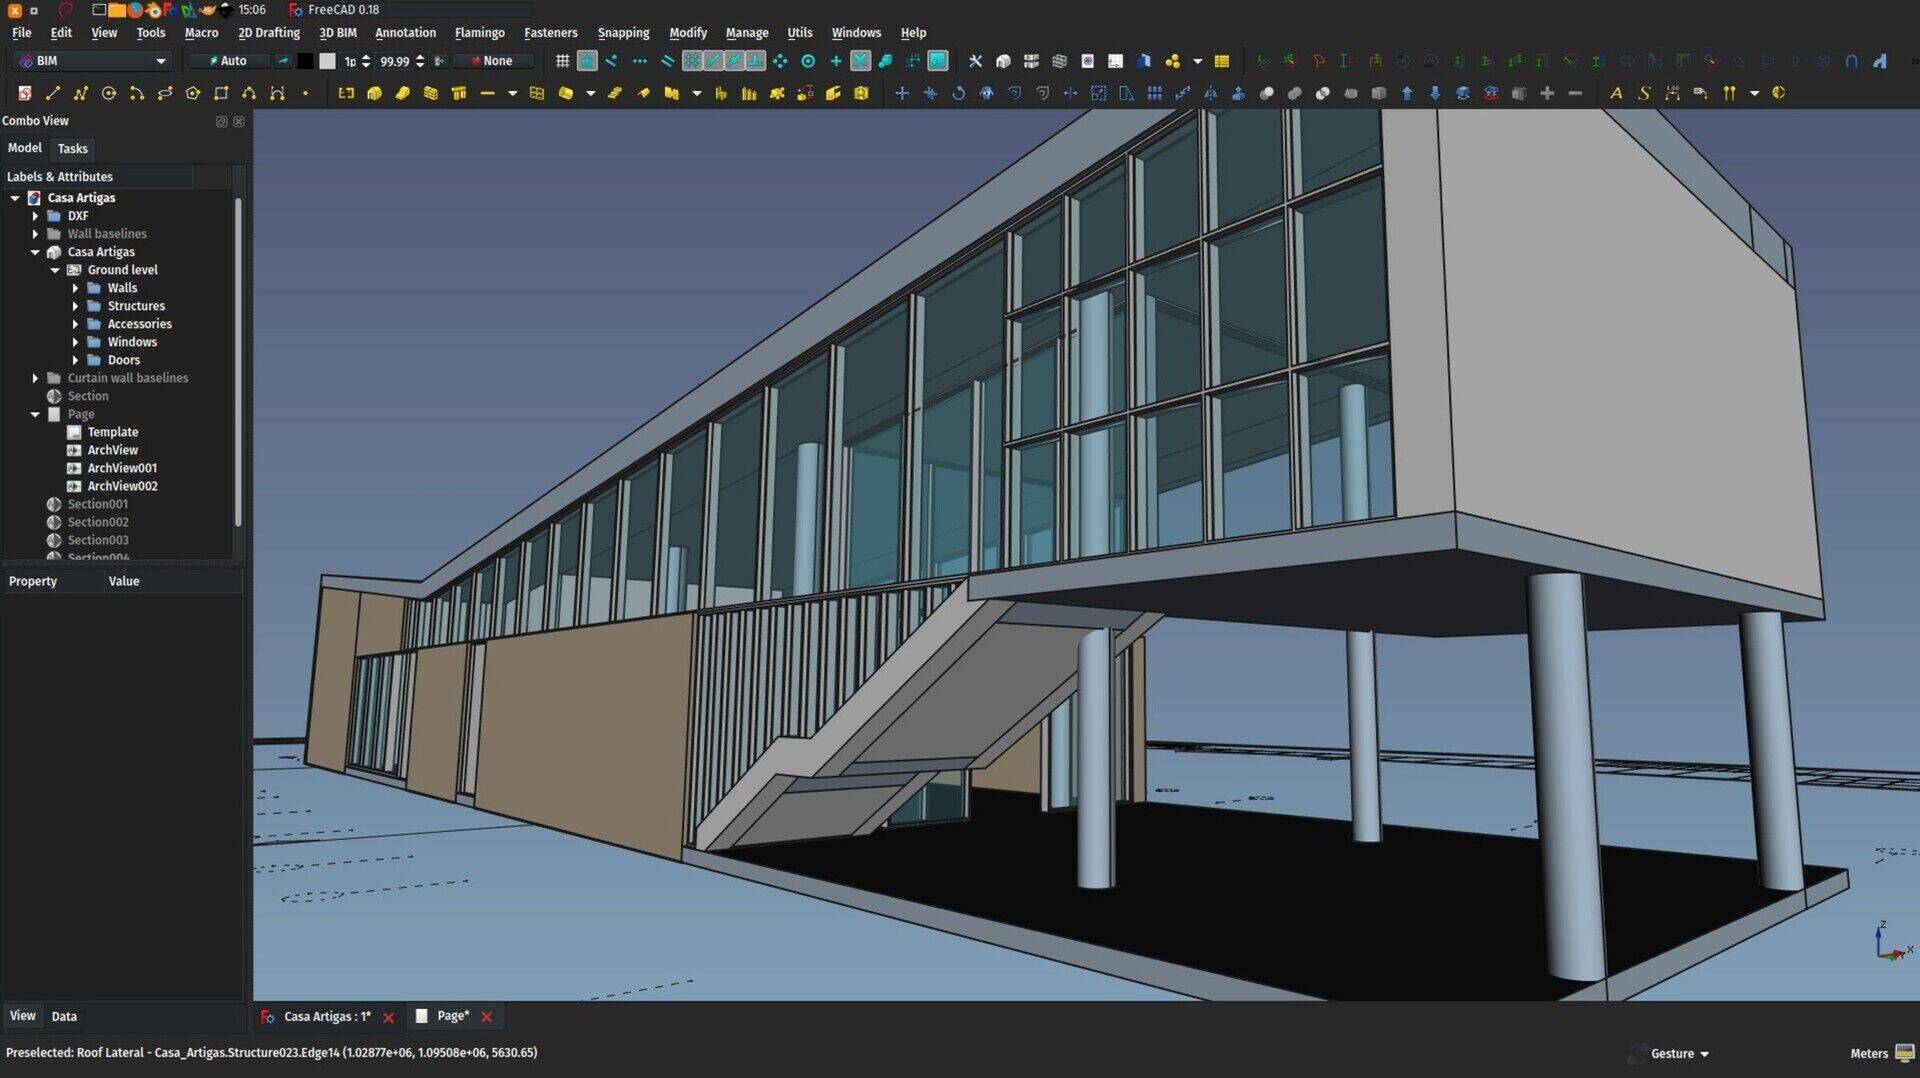Click the blue Move tool icon
The width and height of the screenshot is (1920, 1078).
coord(902,93)
